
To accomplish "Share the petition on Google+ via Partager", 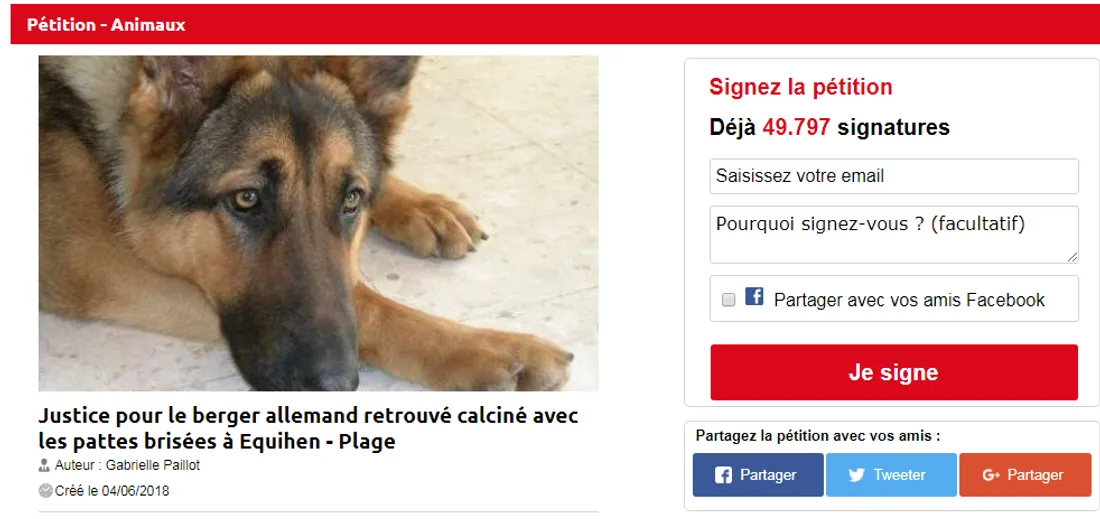I will tap(1025, 475).
